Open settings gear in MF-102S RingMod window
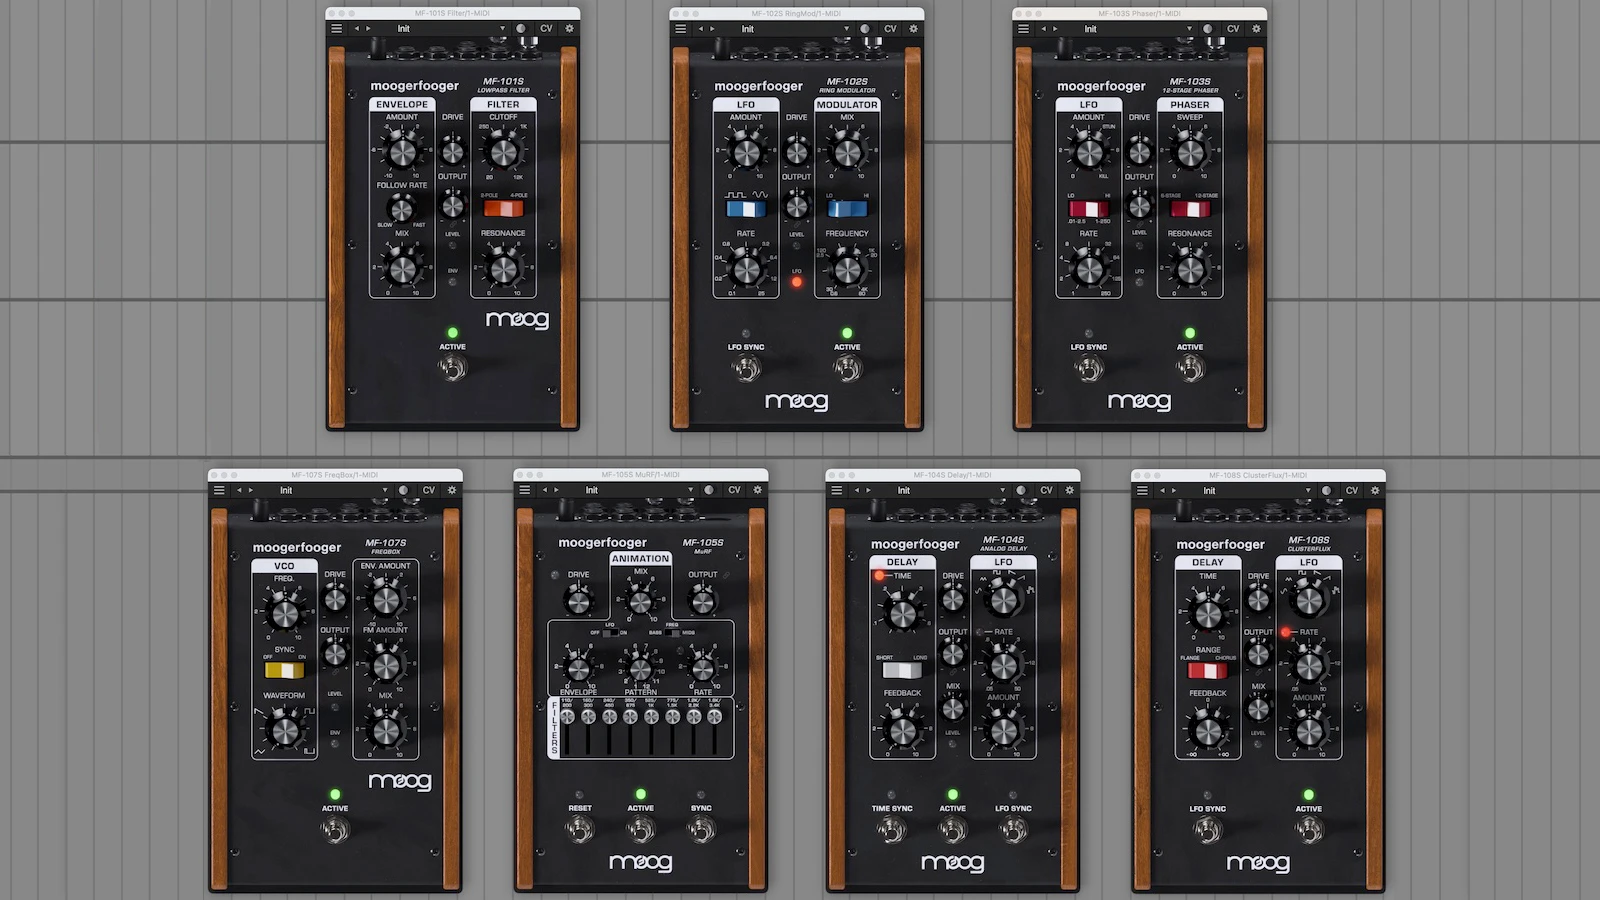The image size is (1600, 900). 913,29
